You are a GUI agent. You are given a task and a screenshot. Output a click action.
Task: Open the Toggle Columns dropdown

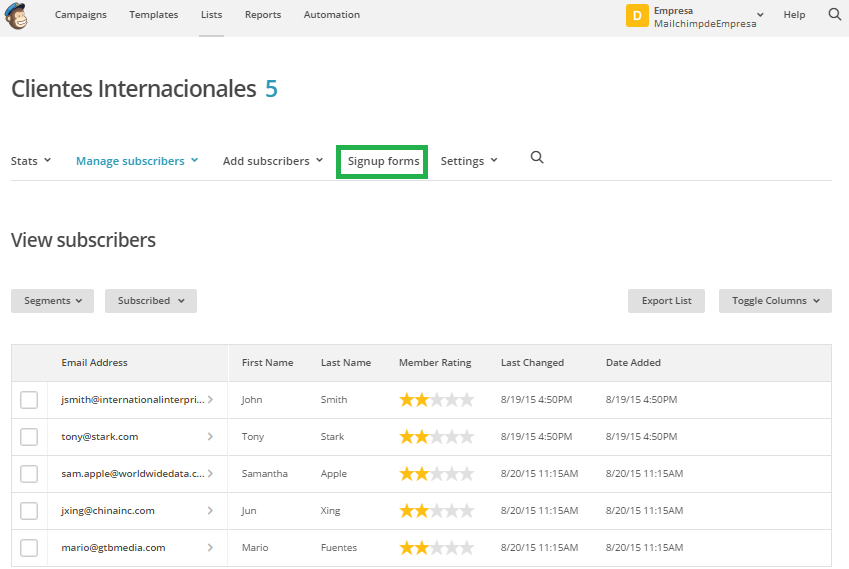(x=775, y=301)
